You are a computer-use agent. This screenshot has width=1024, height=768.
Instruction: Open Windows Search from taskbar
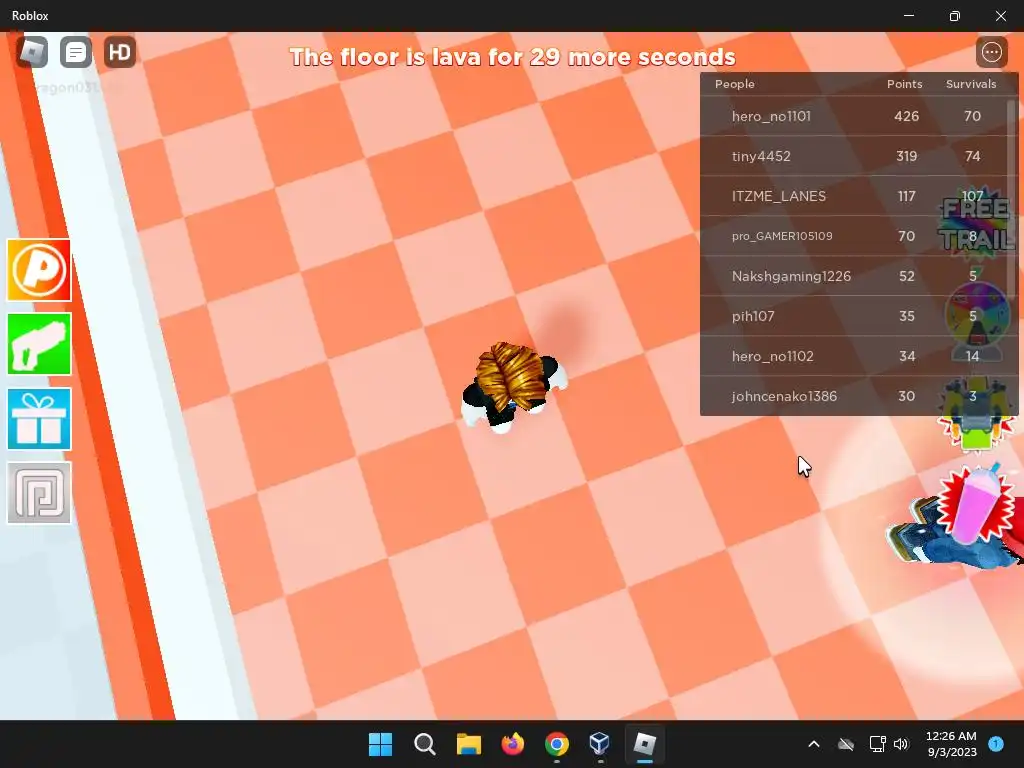[424, 744]
